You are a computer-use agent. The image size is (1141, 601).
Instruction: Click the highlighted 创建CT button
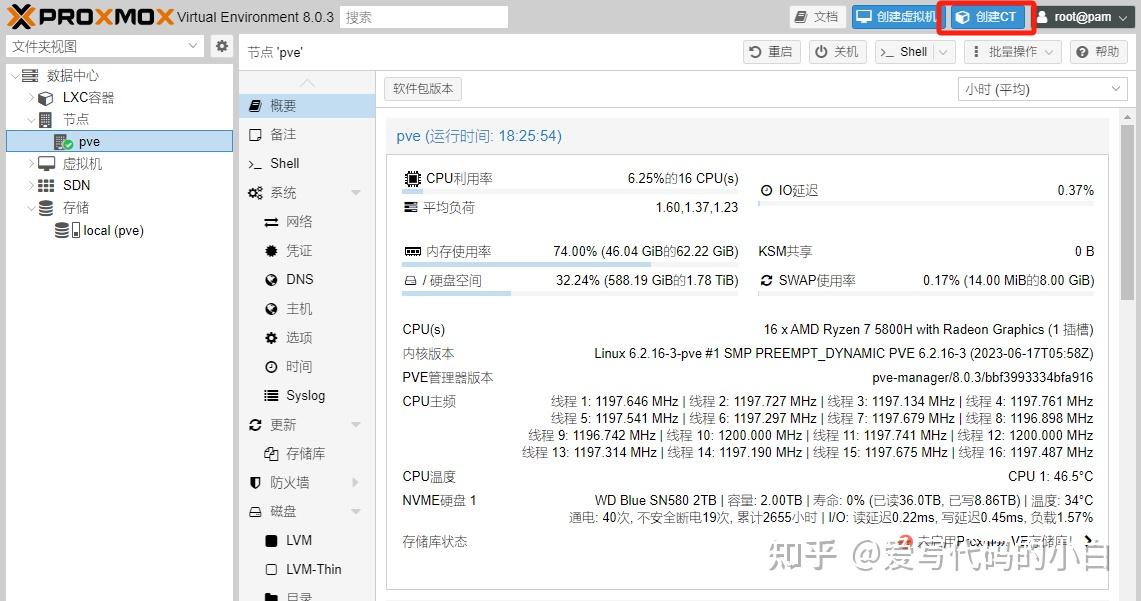pos(986,16)
